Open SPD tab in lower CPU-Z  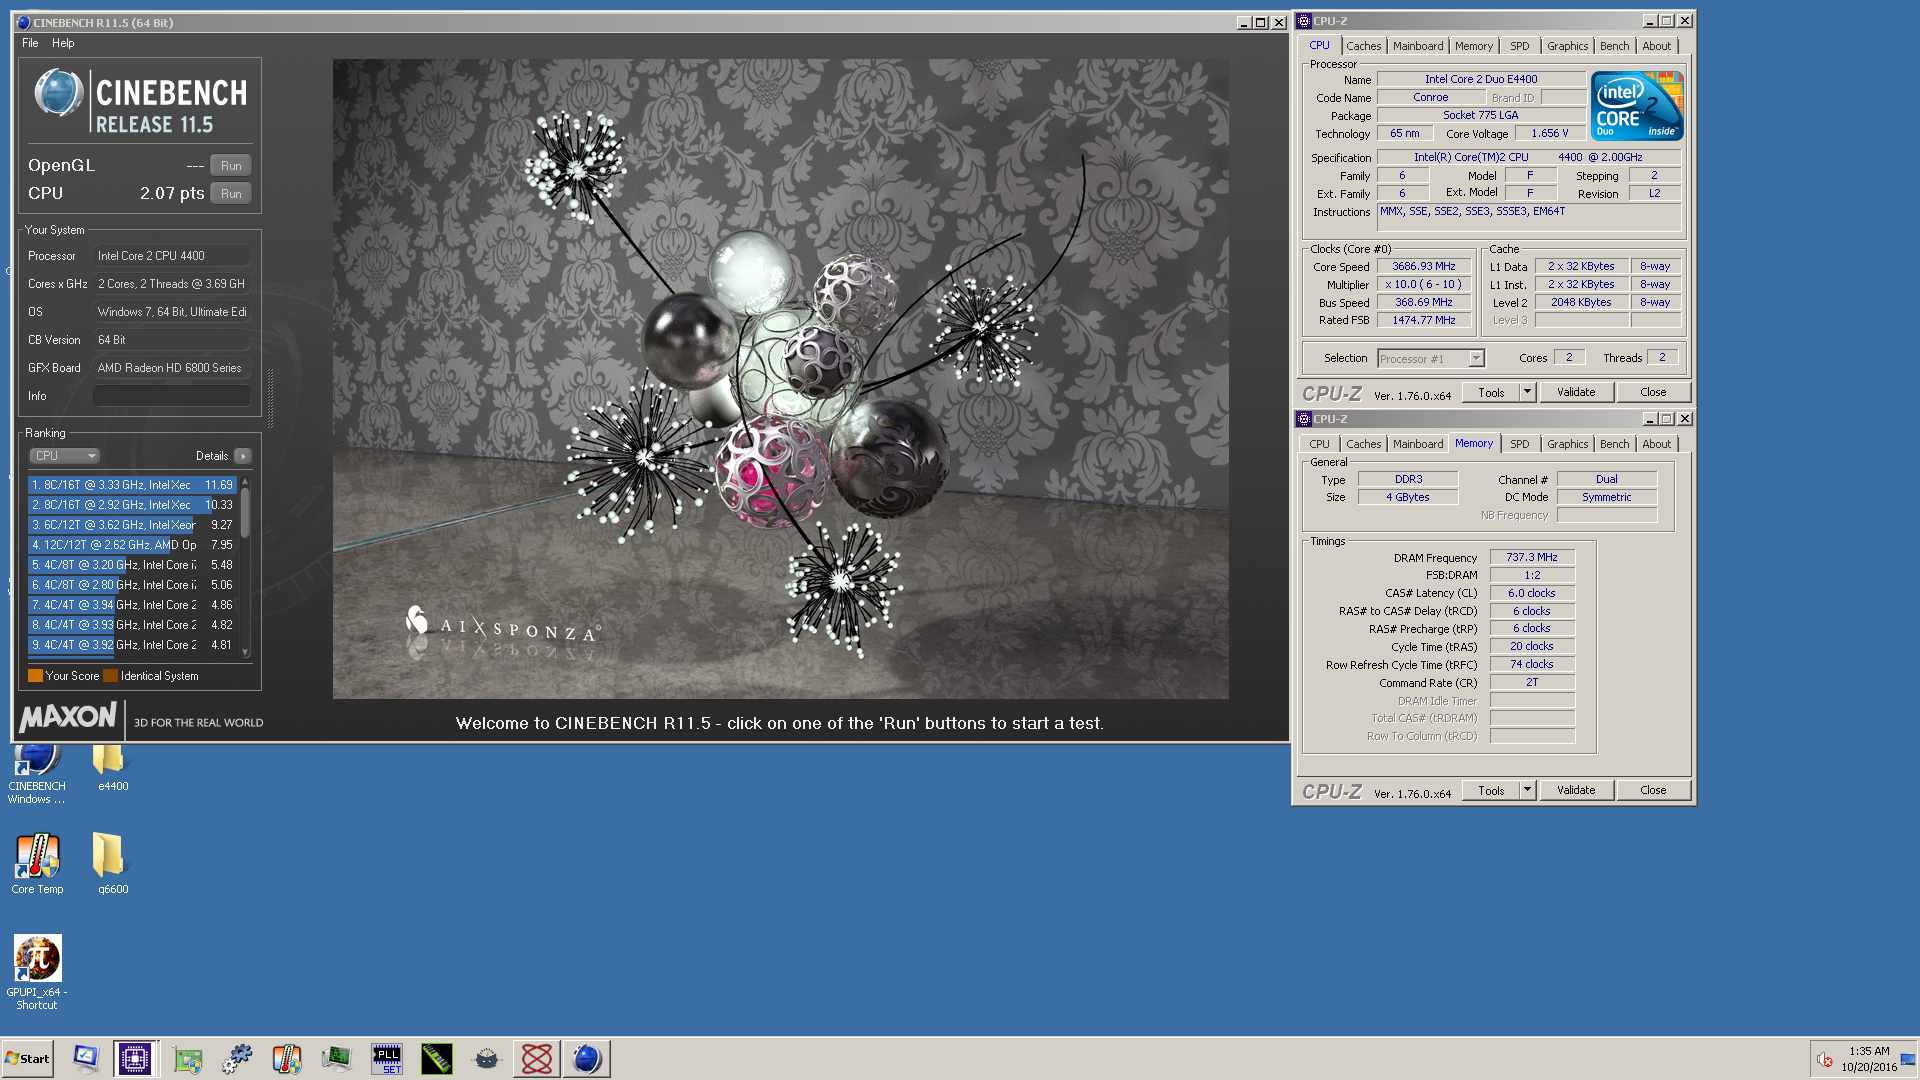[x=1519, y=444]
